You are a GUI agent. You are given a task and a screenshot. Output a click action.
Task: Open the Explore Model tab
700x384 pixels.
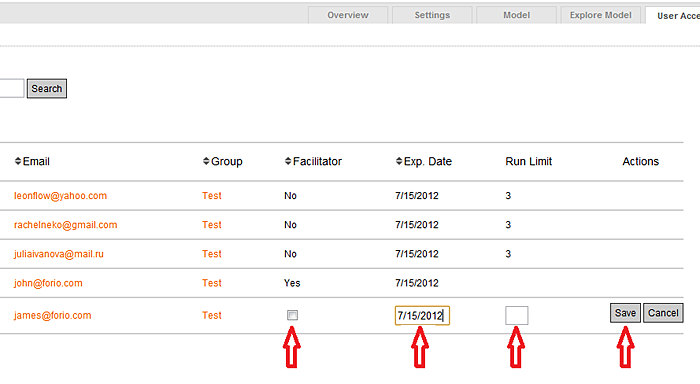pos(600,15)
